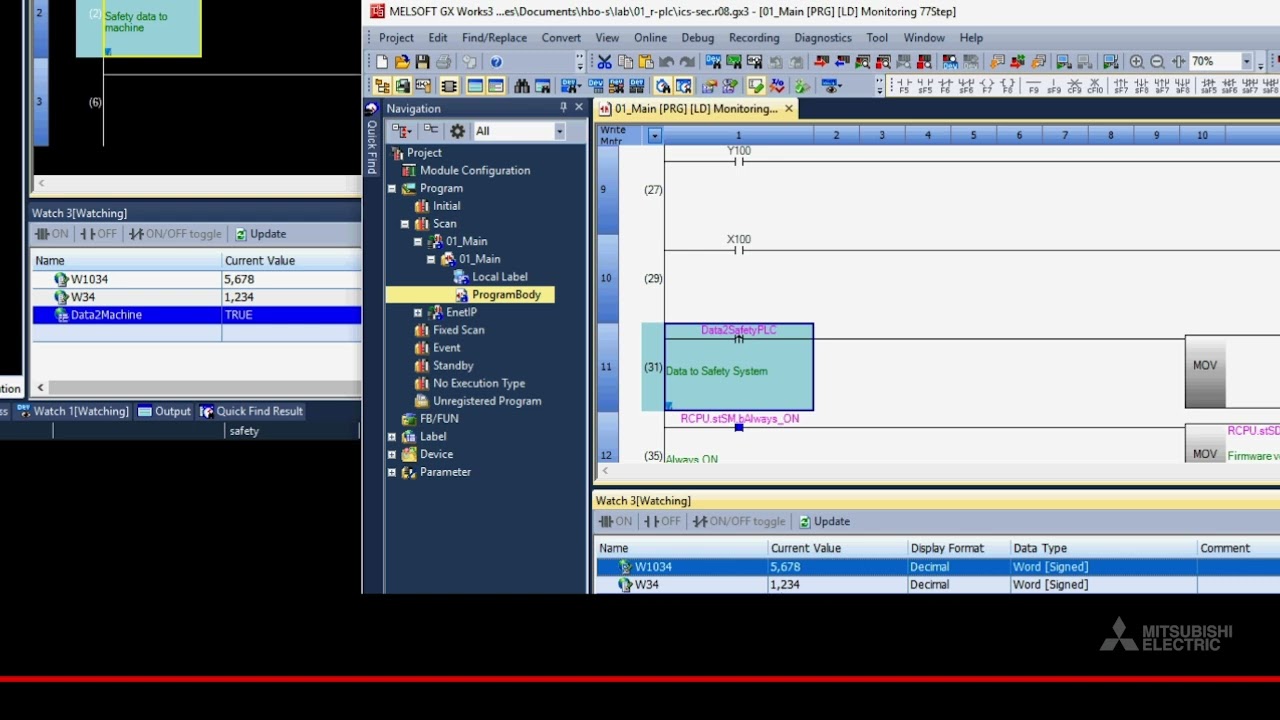Insert vertical line with the sF9 ladder icon

[1054, 86]
